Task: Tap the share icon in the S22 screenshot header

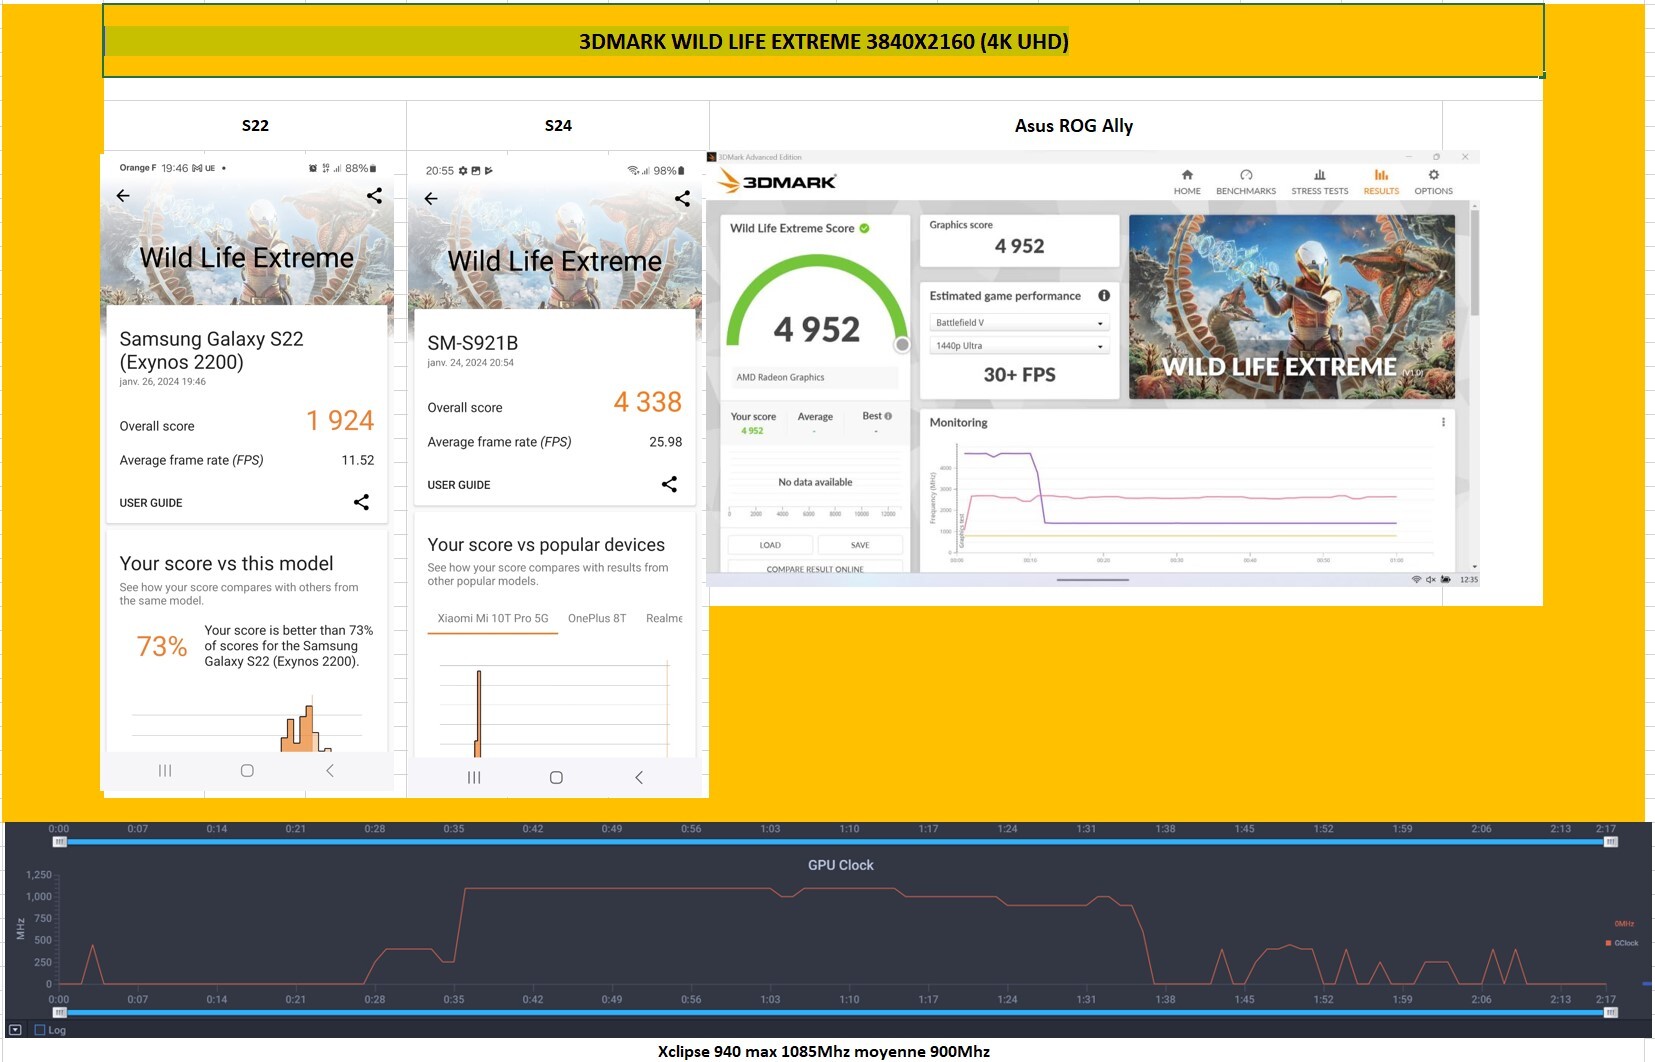Action: (x=374, y=196)
